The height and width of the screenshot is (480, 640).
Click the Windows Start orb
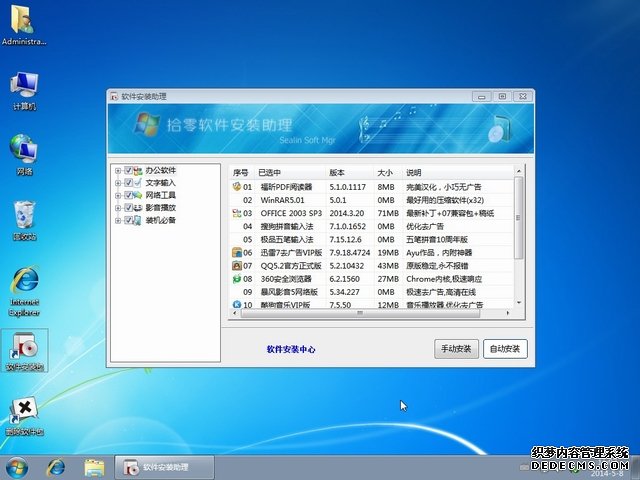click(x=17, y=468)
